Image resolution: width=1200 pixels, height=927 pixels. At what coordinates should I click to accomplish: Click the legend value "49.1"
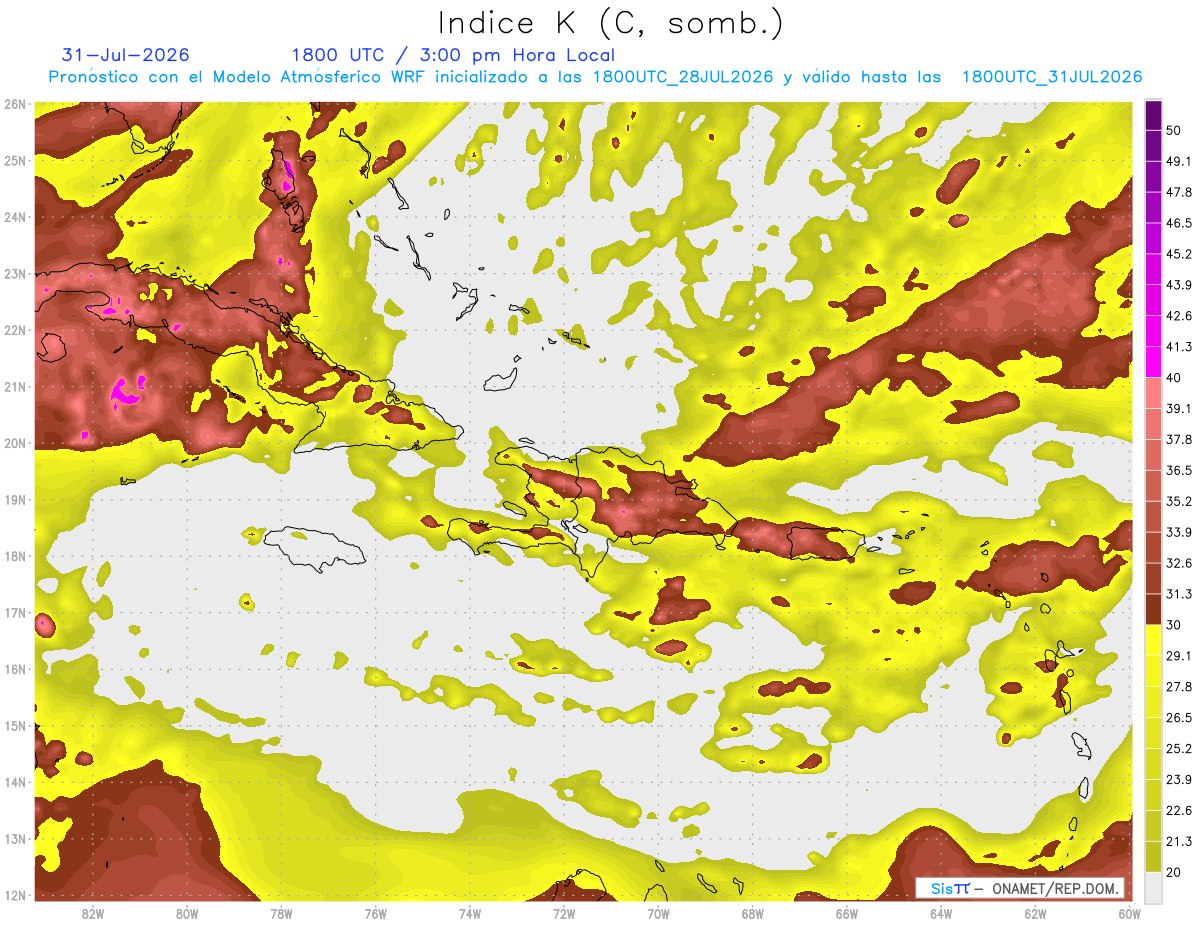1178,161
